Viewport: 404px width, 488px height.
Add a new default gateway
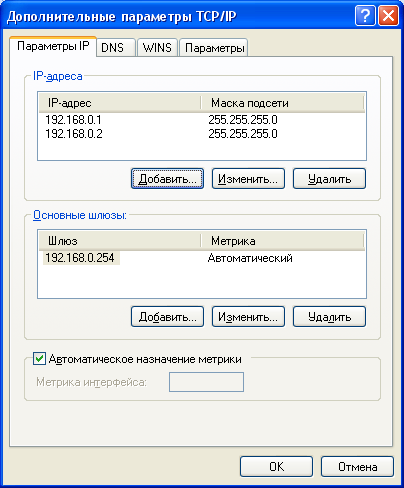(x=167, y=317)
